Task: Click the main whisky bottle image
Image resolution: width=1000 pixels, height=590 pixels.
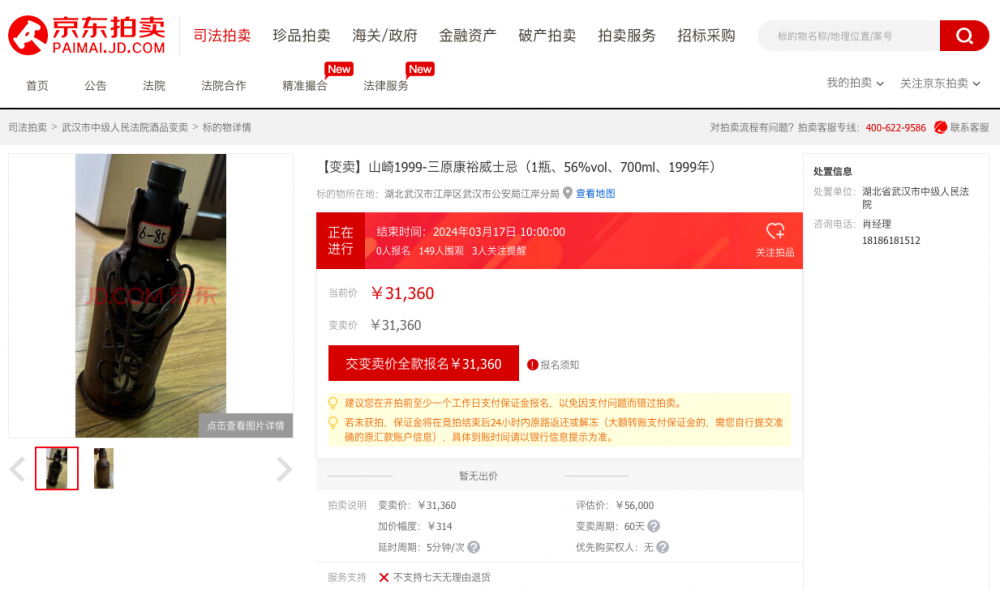Action: point(151,295)
